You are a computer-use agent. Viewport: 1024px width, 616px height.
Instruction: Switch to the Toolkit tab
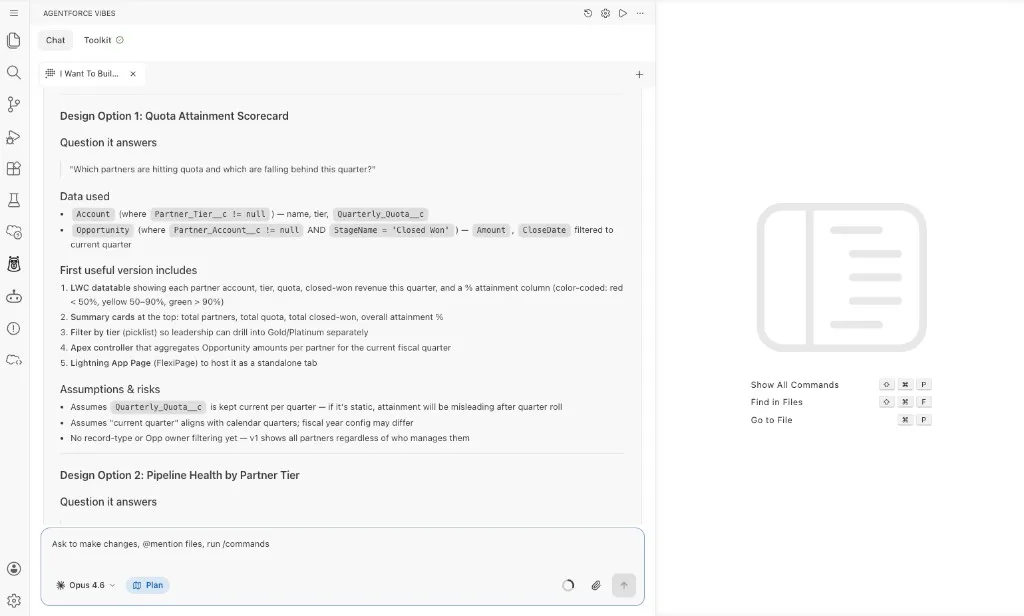[103, 40]
